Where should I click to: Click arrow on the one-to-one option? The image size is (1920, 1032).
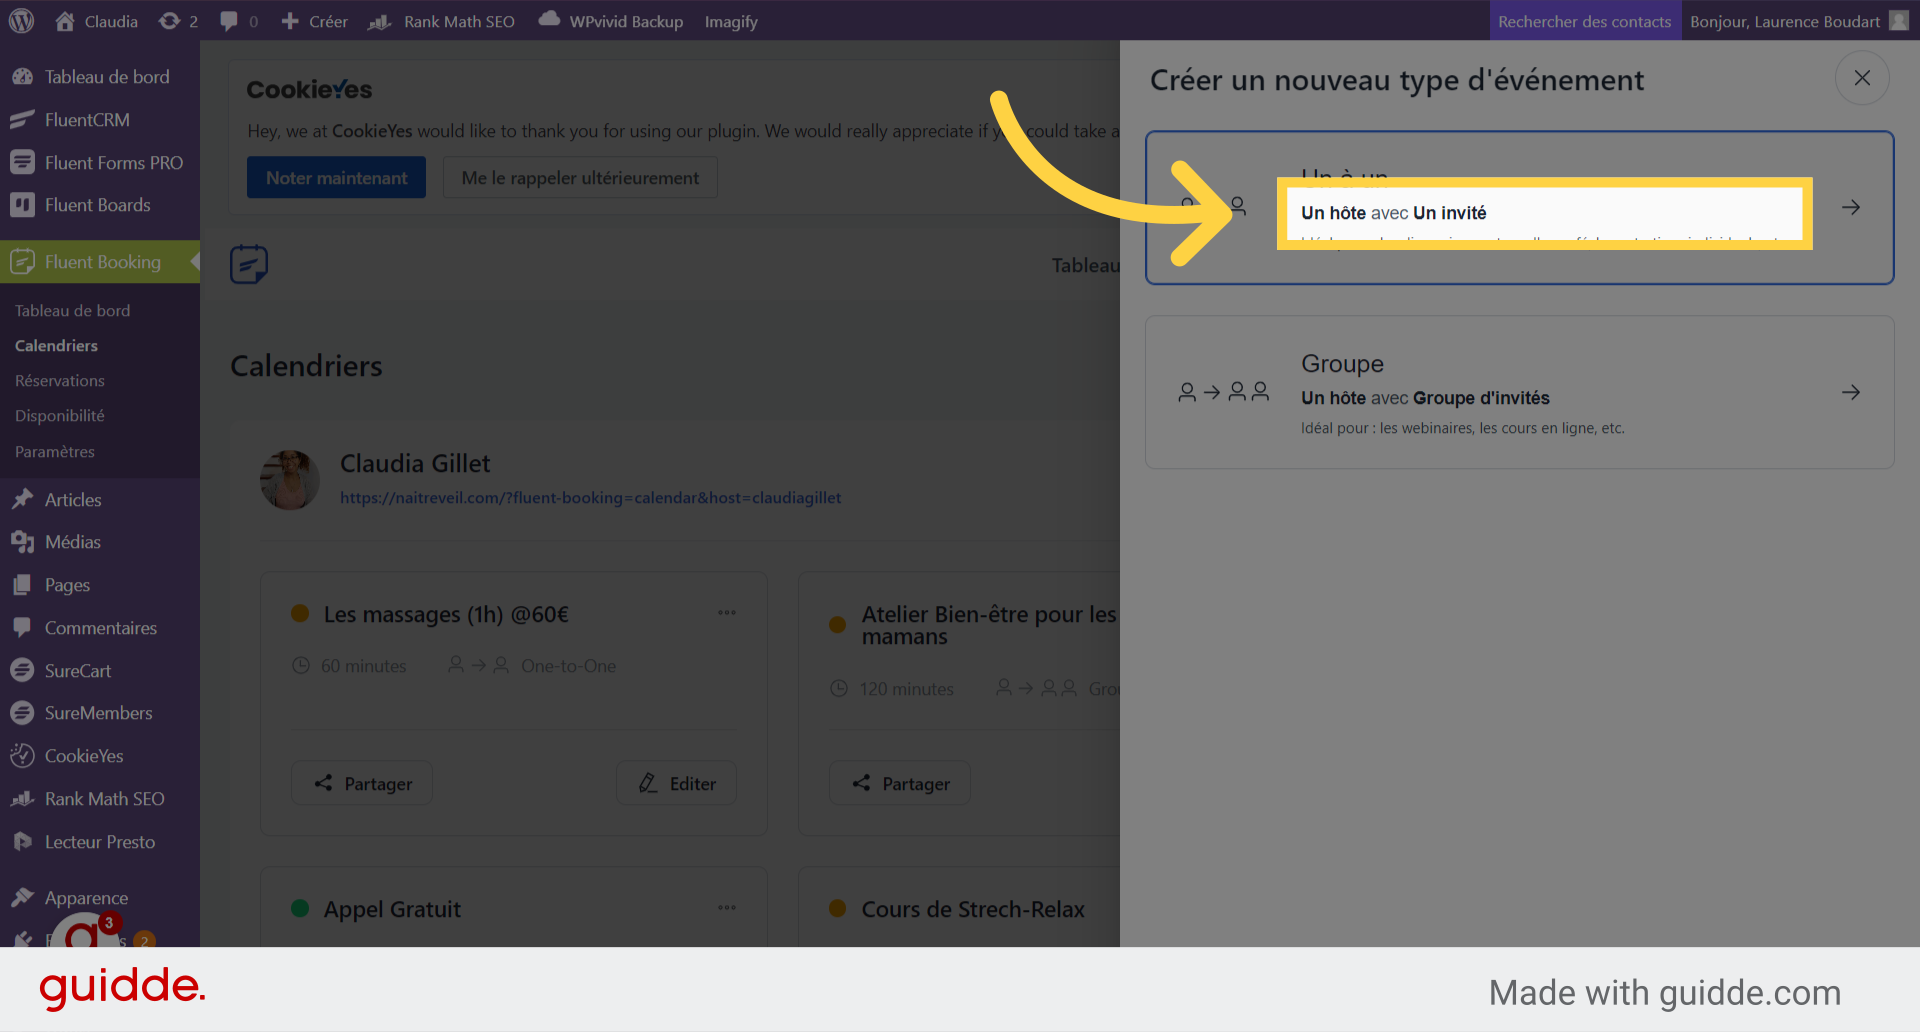click(x=1851, y=207)
